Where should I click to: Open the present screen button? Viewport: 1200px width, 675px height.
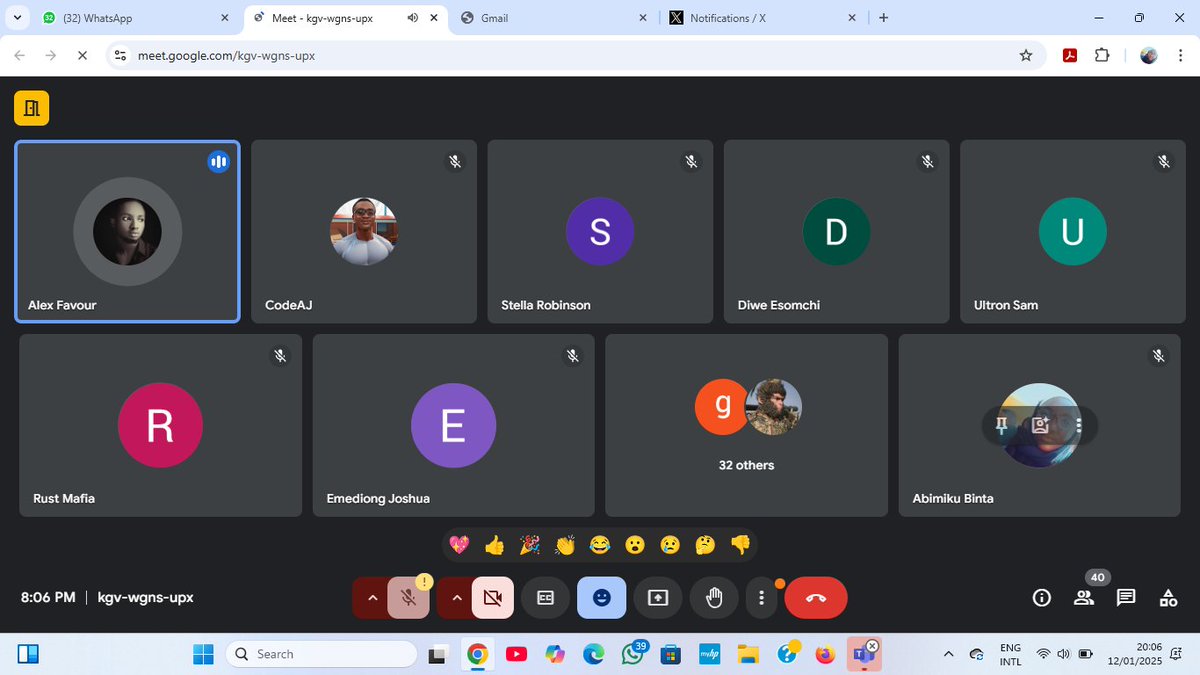(658, 598)
